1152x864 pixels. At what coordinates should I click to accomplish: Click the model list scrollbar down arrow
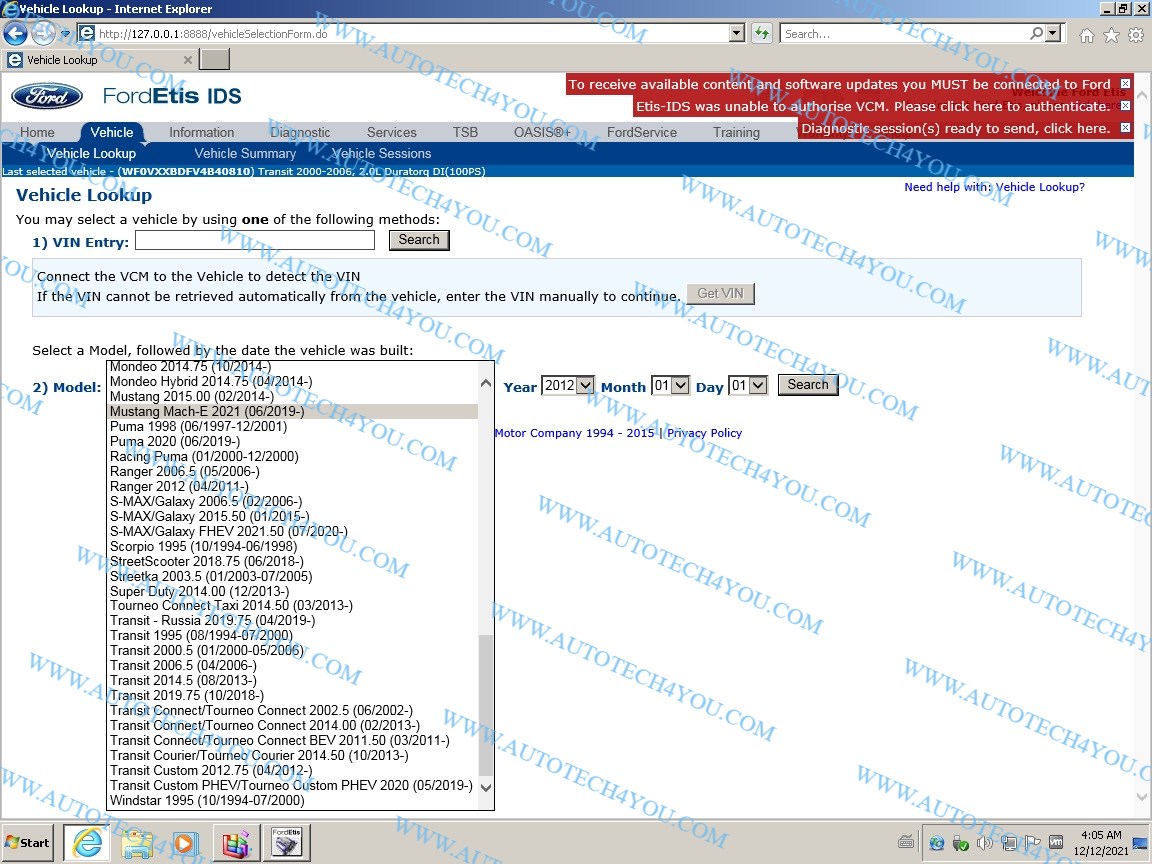[x=486, y=787]
